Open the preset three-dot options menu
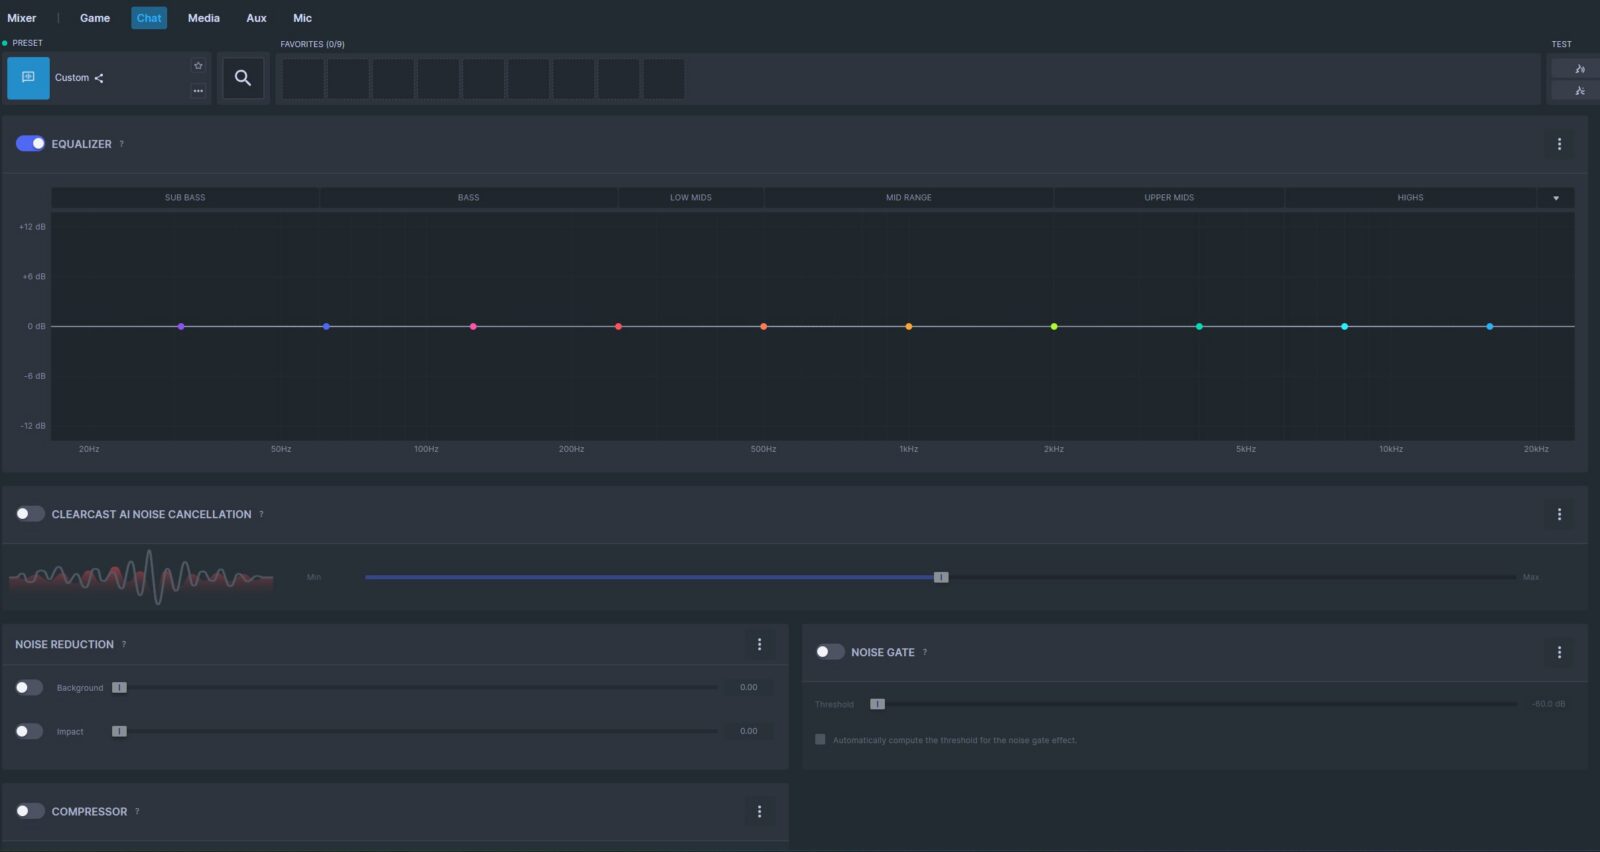Screen dimensions: 1600x852 198,91
